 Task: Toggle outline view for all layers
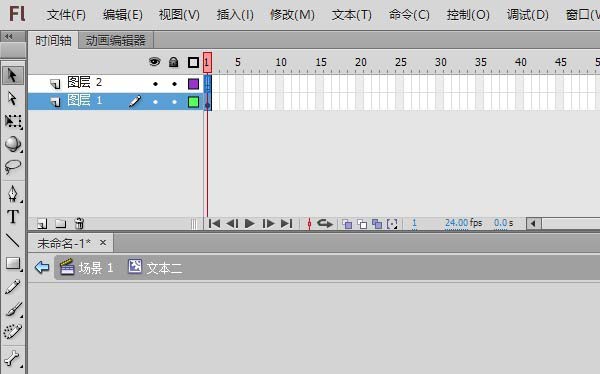tap(193, 62)
